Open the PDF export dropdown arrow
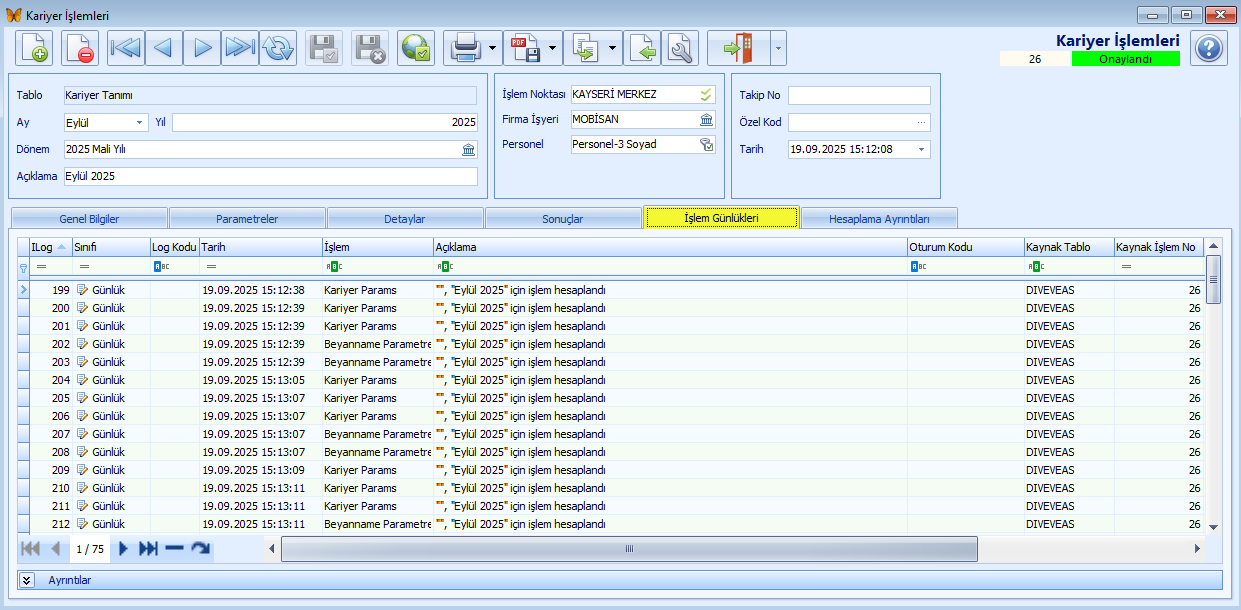The width and height of the screenshot is (1241, 610). coord(552,48)
